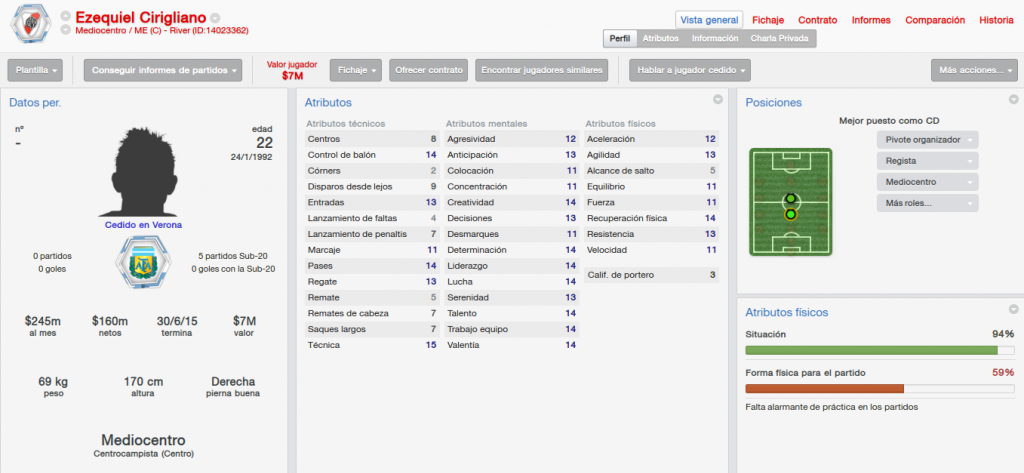Click the lower circular icon left of Mediocentro subtitle
Image resolution: width=1024 pixels, height=473 pixels.
tap(65, 30)
